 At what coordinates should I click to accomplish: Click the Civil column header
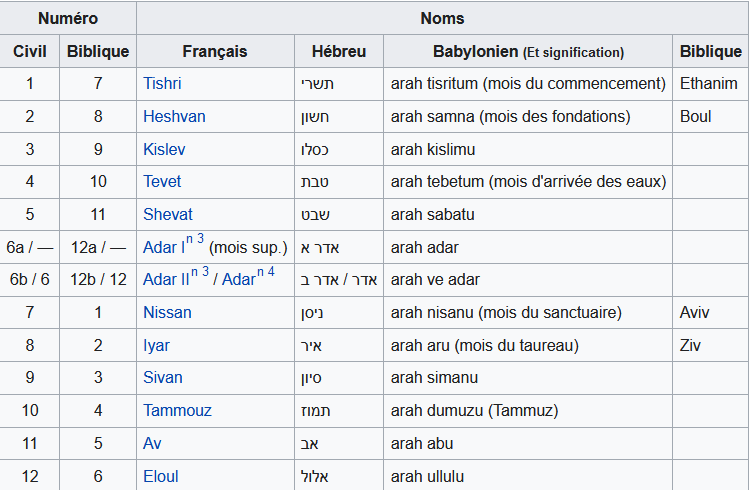pos(29,51)
